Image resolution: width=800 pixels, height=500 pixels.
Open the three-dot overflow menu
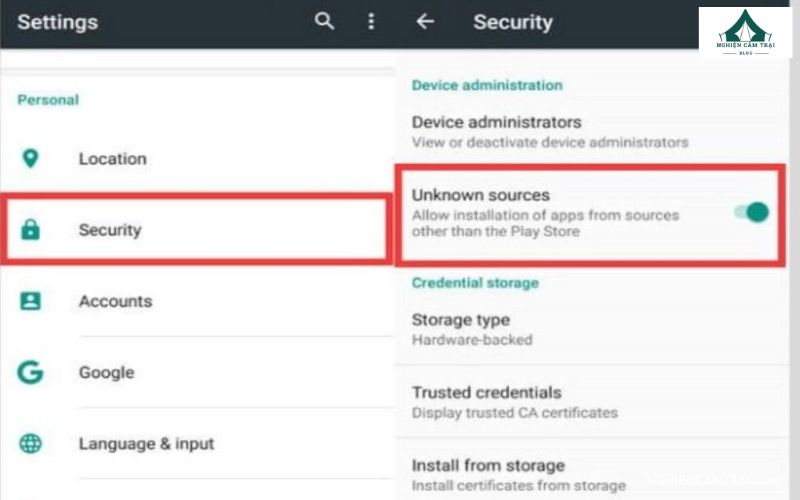(x=371, y=21)
